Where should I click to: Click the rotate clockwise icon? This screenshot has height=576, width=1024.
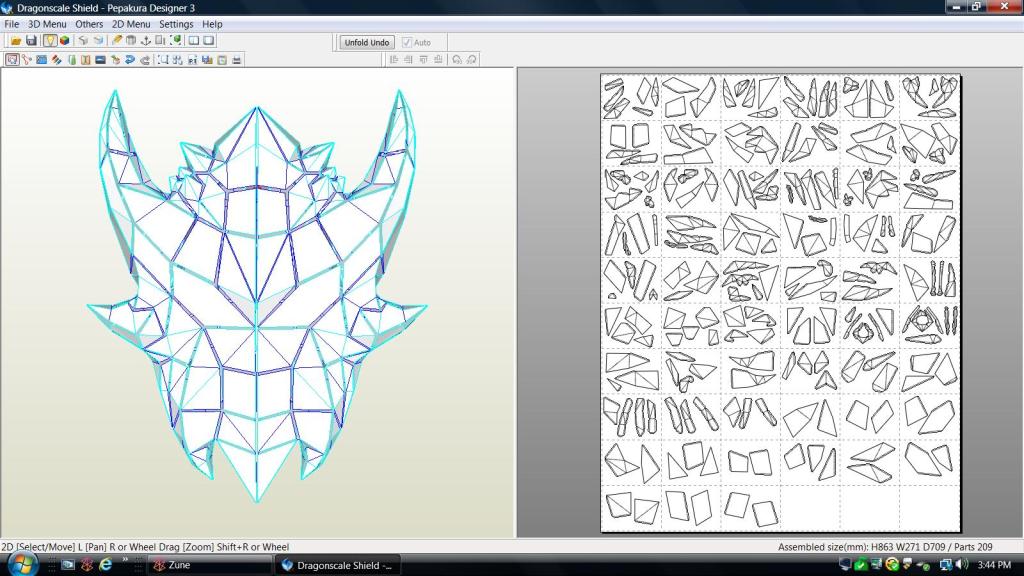click(x=472, y=59)
